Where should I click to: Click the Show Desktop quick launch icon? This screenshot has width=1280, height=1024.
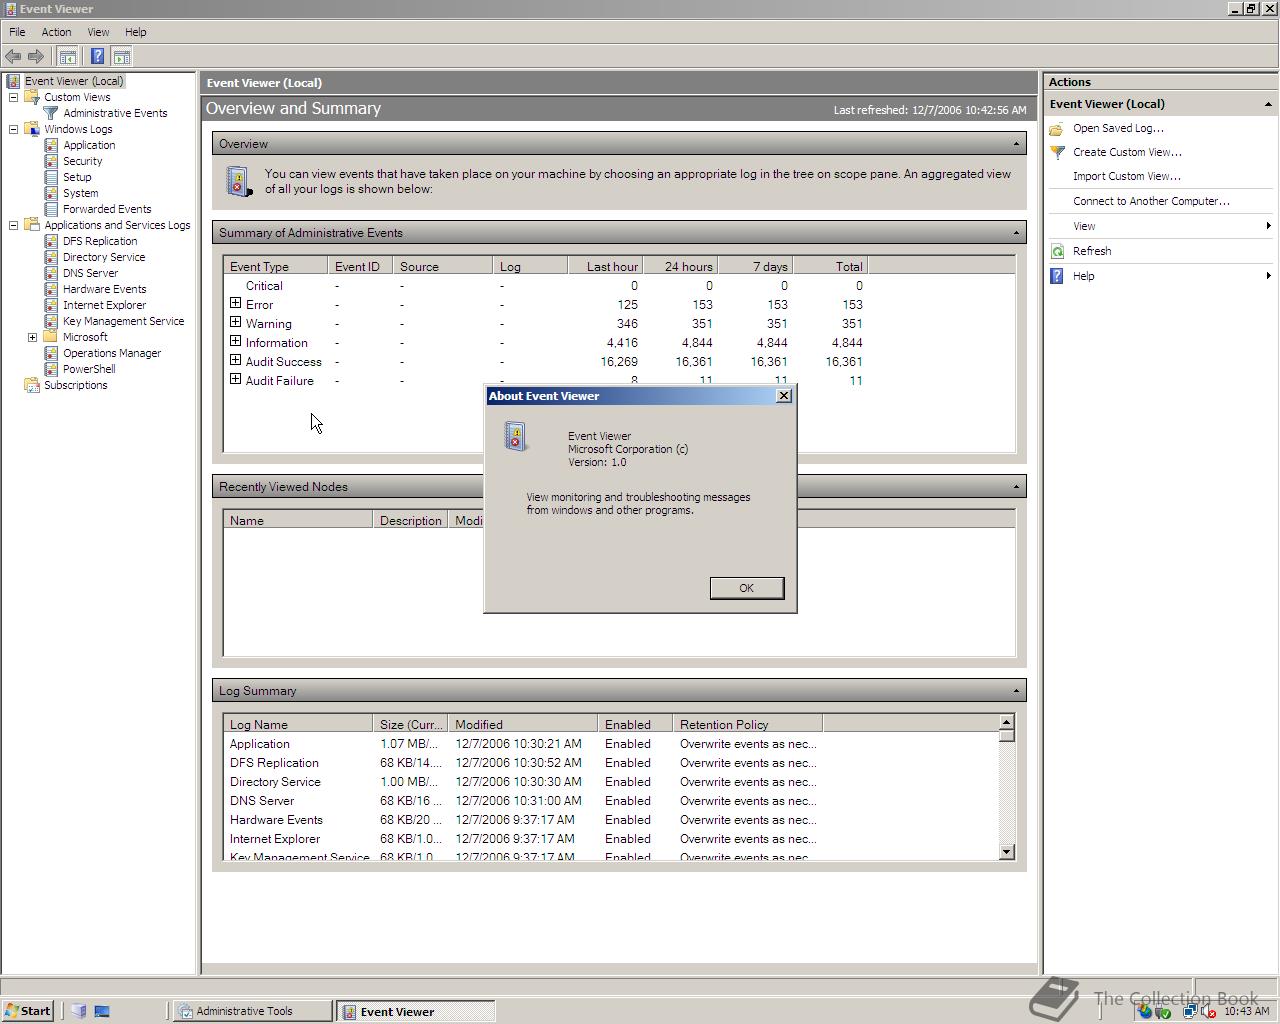pos(101,1011)
